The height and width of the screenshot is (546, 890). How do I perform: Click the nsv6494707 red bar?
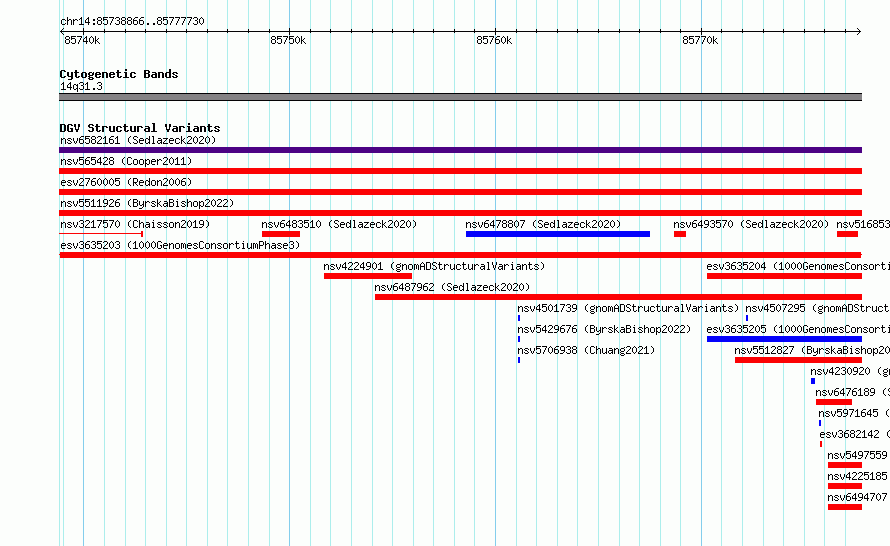pos(845,507)
